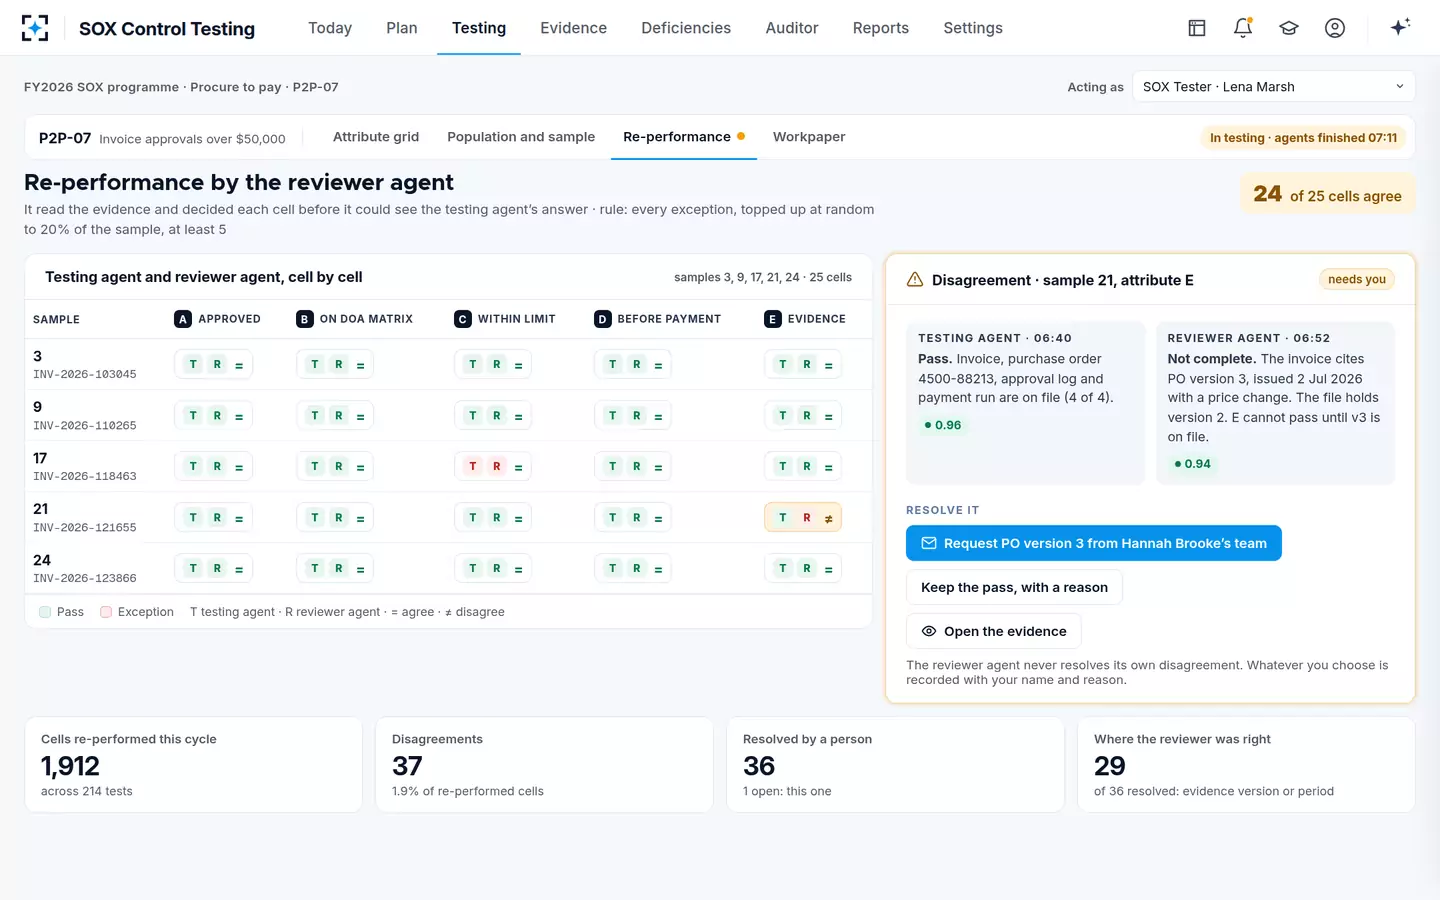Click the graduation cap learning icon
Image resolution: width=1440 pixels, height=900 pixels.
(1289, 28)
